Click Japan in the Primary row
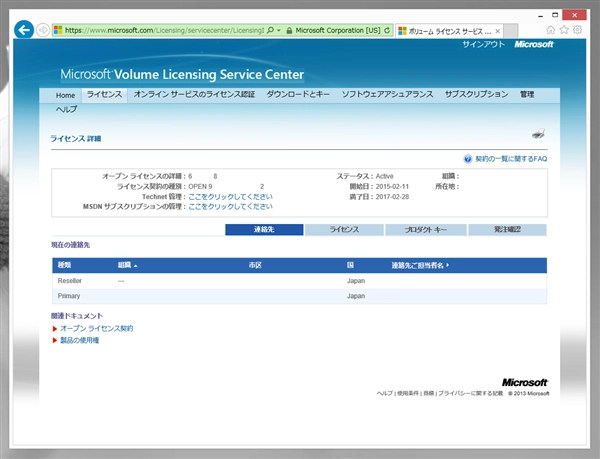This screenshot has height=459, width=600. [x=356, y=296]
